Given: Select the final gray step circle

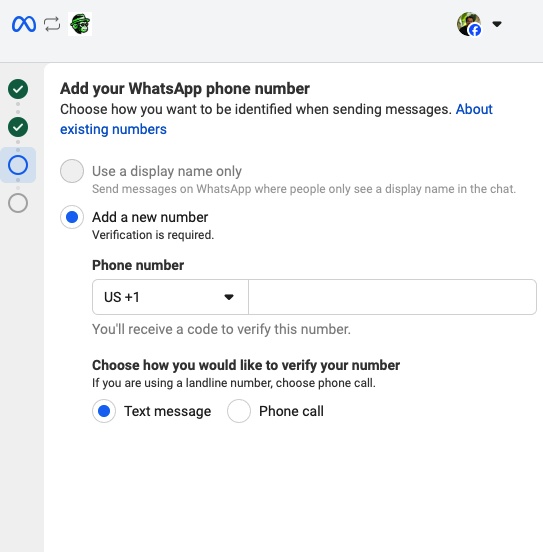Looking at the screenshot, I should [x=18, y=203].
